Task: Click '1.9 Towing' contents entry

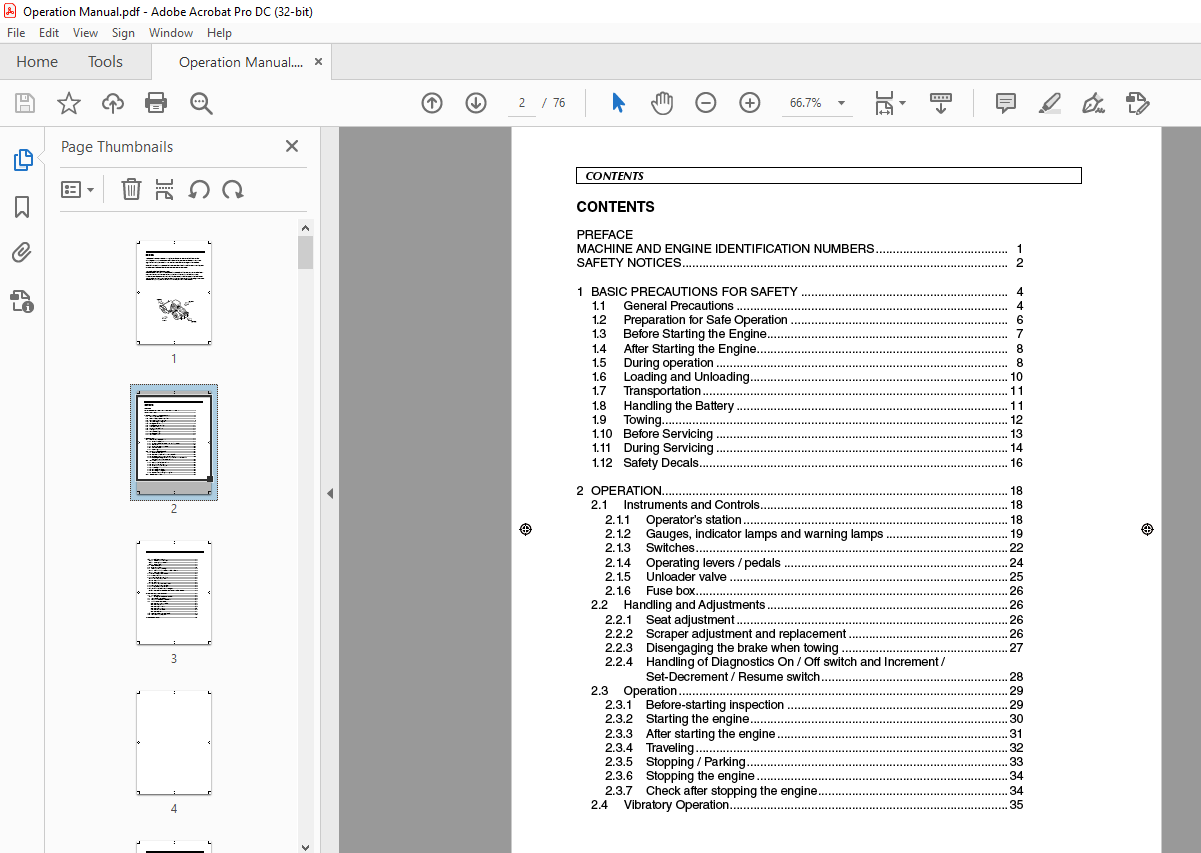Action: tap(807, 420)
